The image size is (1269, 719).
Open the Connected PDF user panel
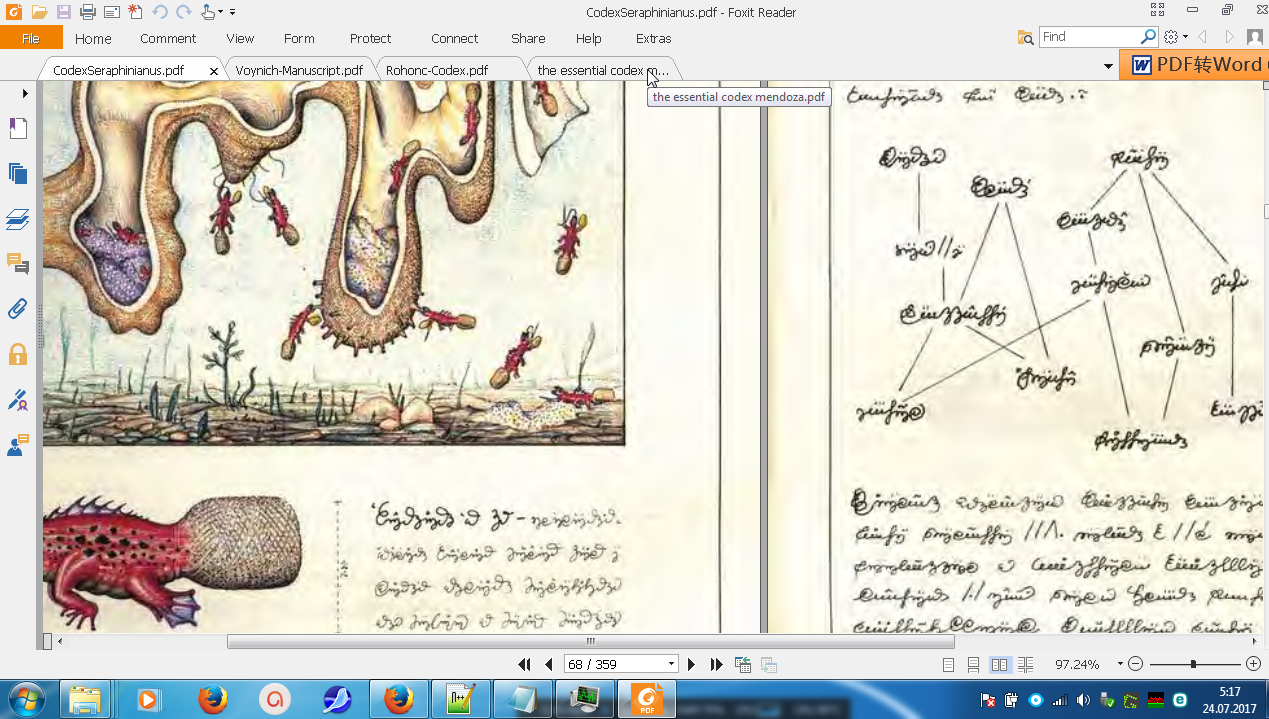(18, 445)
